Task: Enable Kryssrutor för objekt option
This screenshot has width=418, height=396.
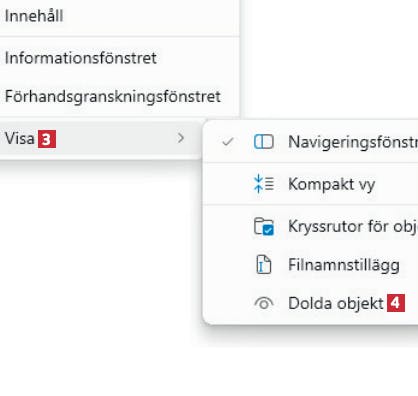Action: pos(353,226)
